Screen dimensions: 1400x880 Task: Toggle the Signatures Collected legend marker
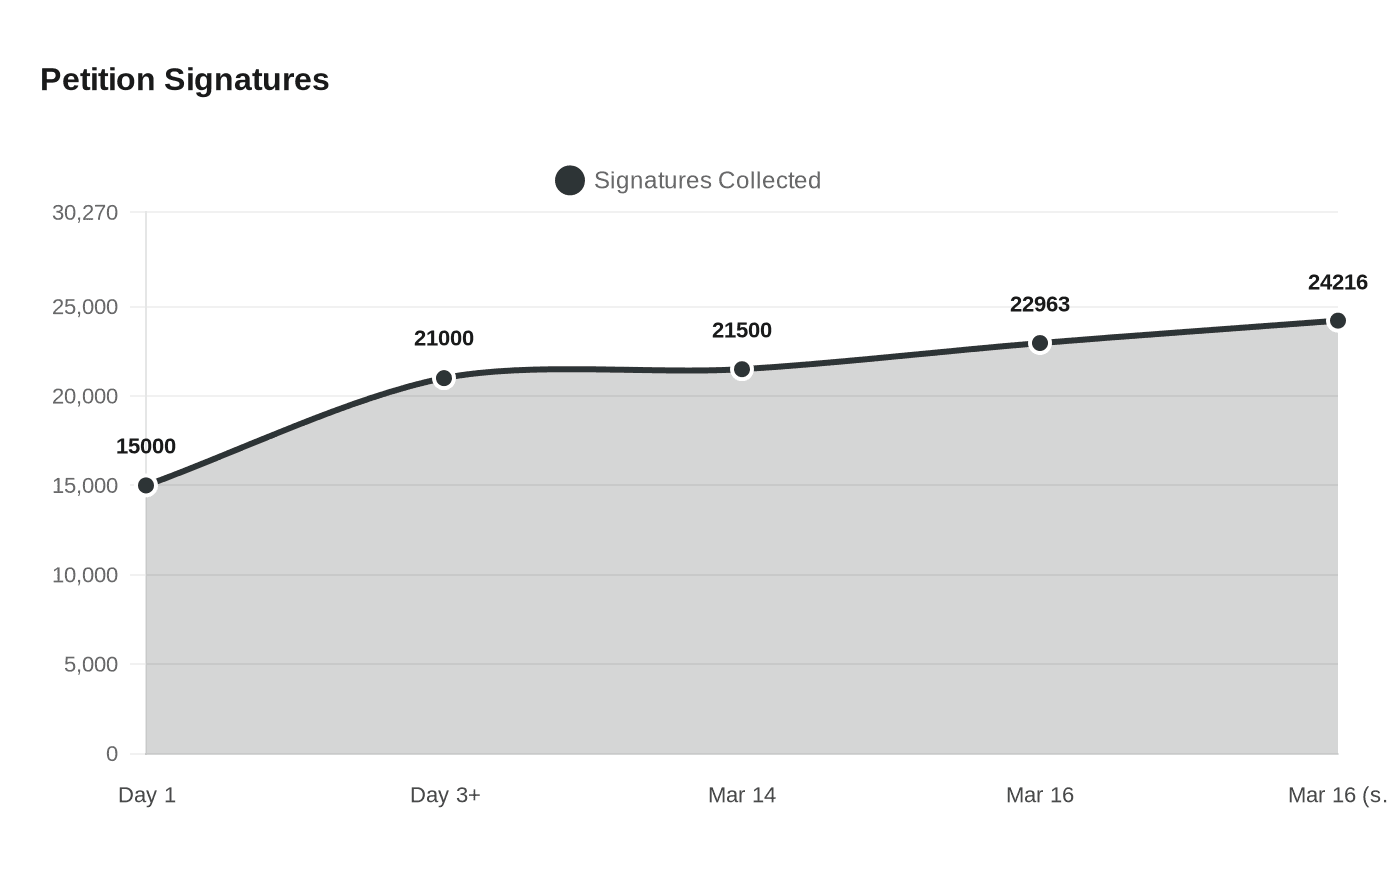tap(570, 181)
